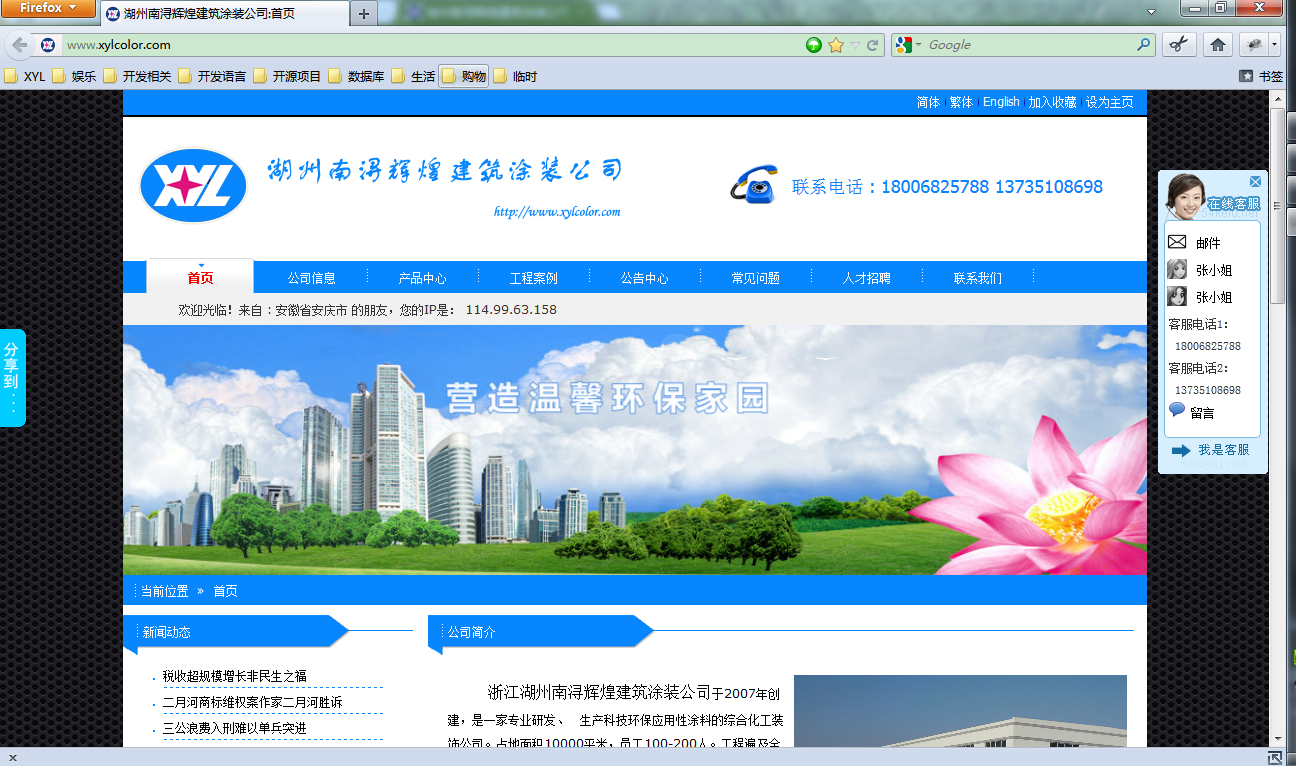The image size is (1296, 766).
Task: Go to the browser home page
Action: [1217, 45]
